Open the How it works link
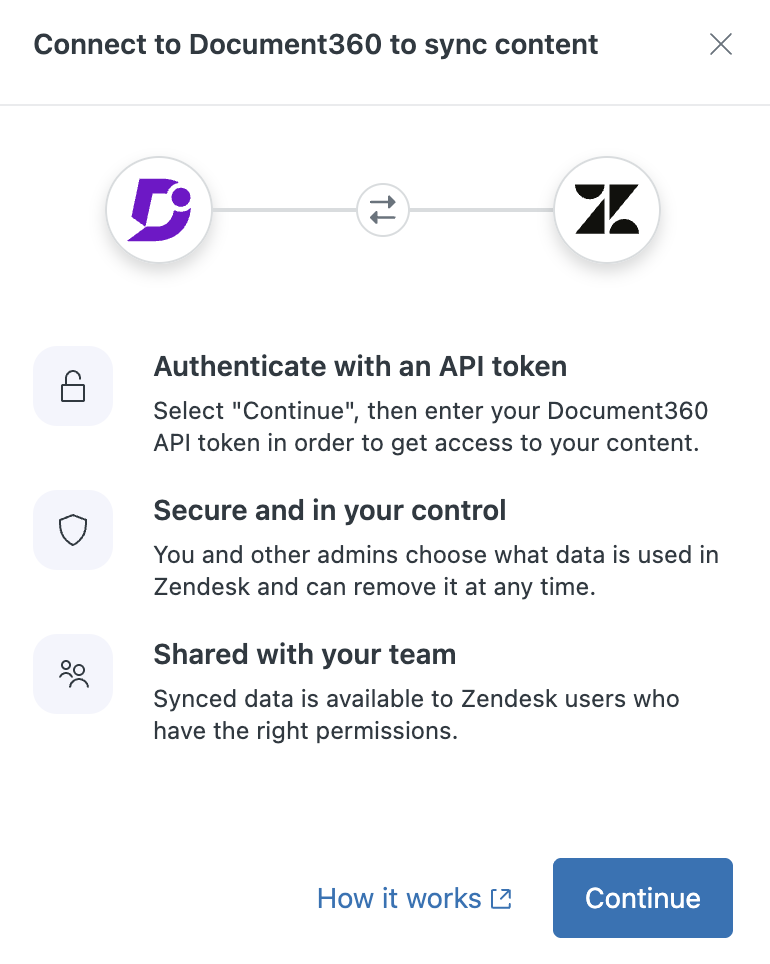Screen dimensions: 770x964 tap(399, 898)
